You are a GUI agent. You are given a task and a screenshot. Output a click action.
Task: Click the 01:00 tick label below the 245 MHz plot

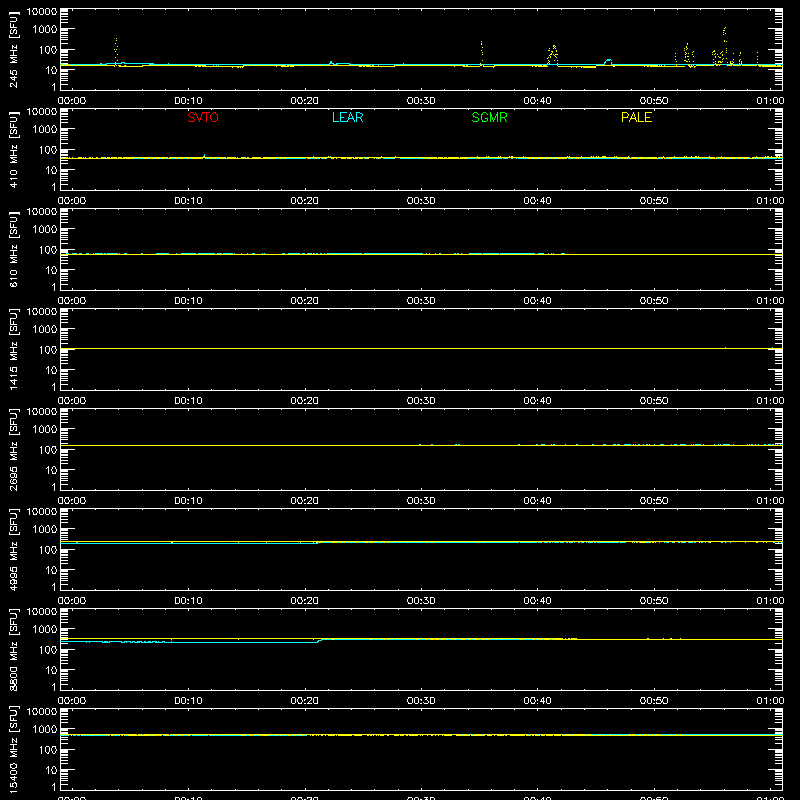(x=770, y=101)
